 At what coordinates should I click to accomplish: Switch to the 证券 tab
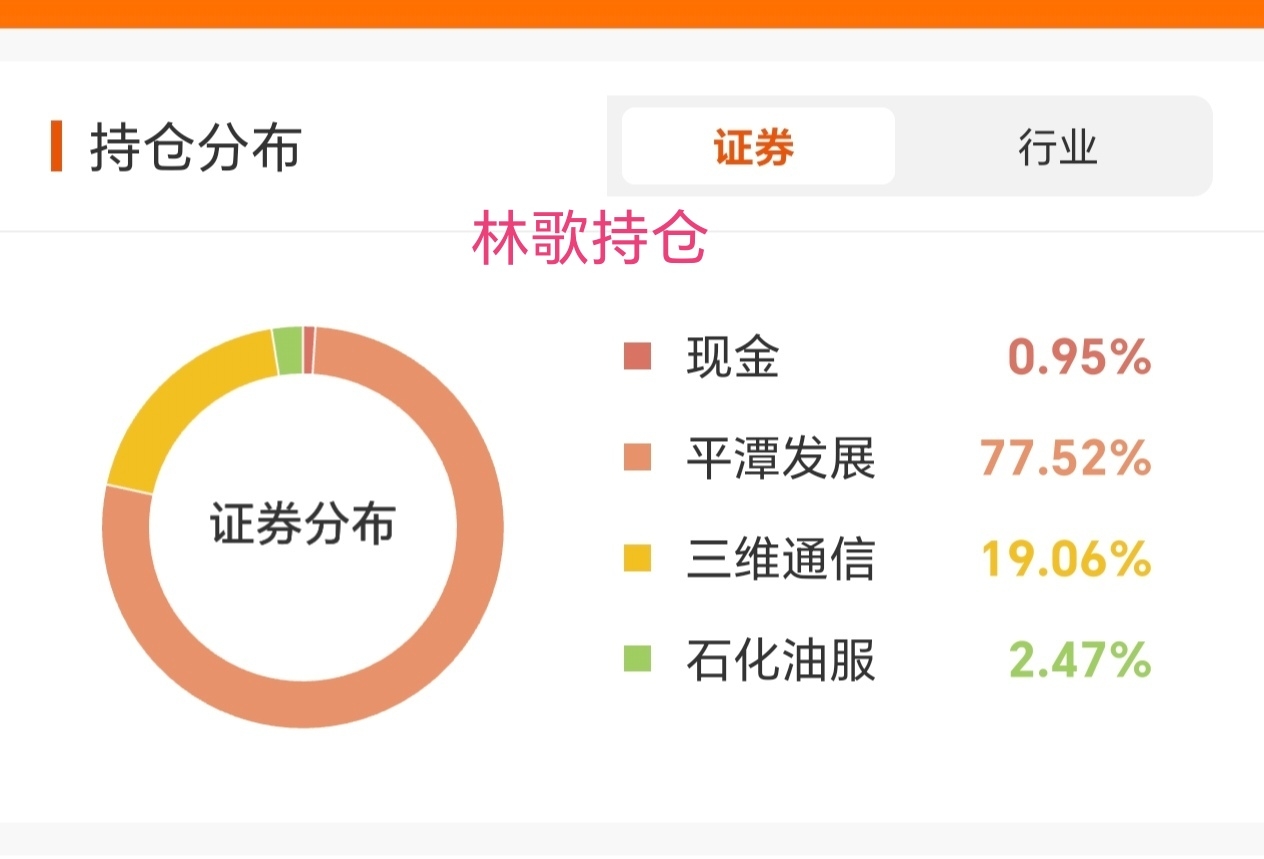tap(757, 147)
